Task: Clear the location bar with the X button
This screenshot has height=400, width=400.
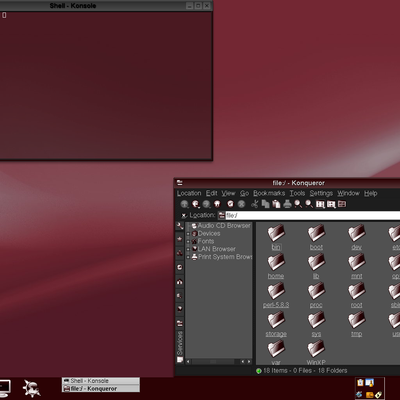Action: (x=184, y=216)
